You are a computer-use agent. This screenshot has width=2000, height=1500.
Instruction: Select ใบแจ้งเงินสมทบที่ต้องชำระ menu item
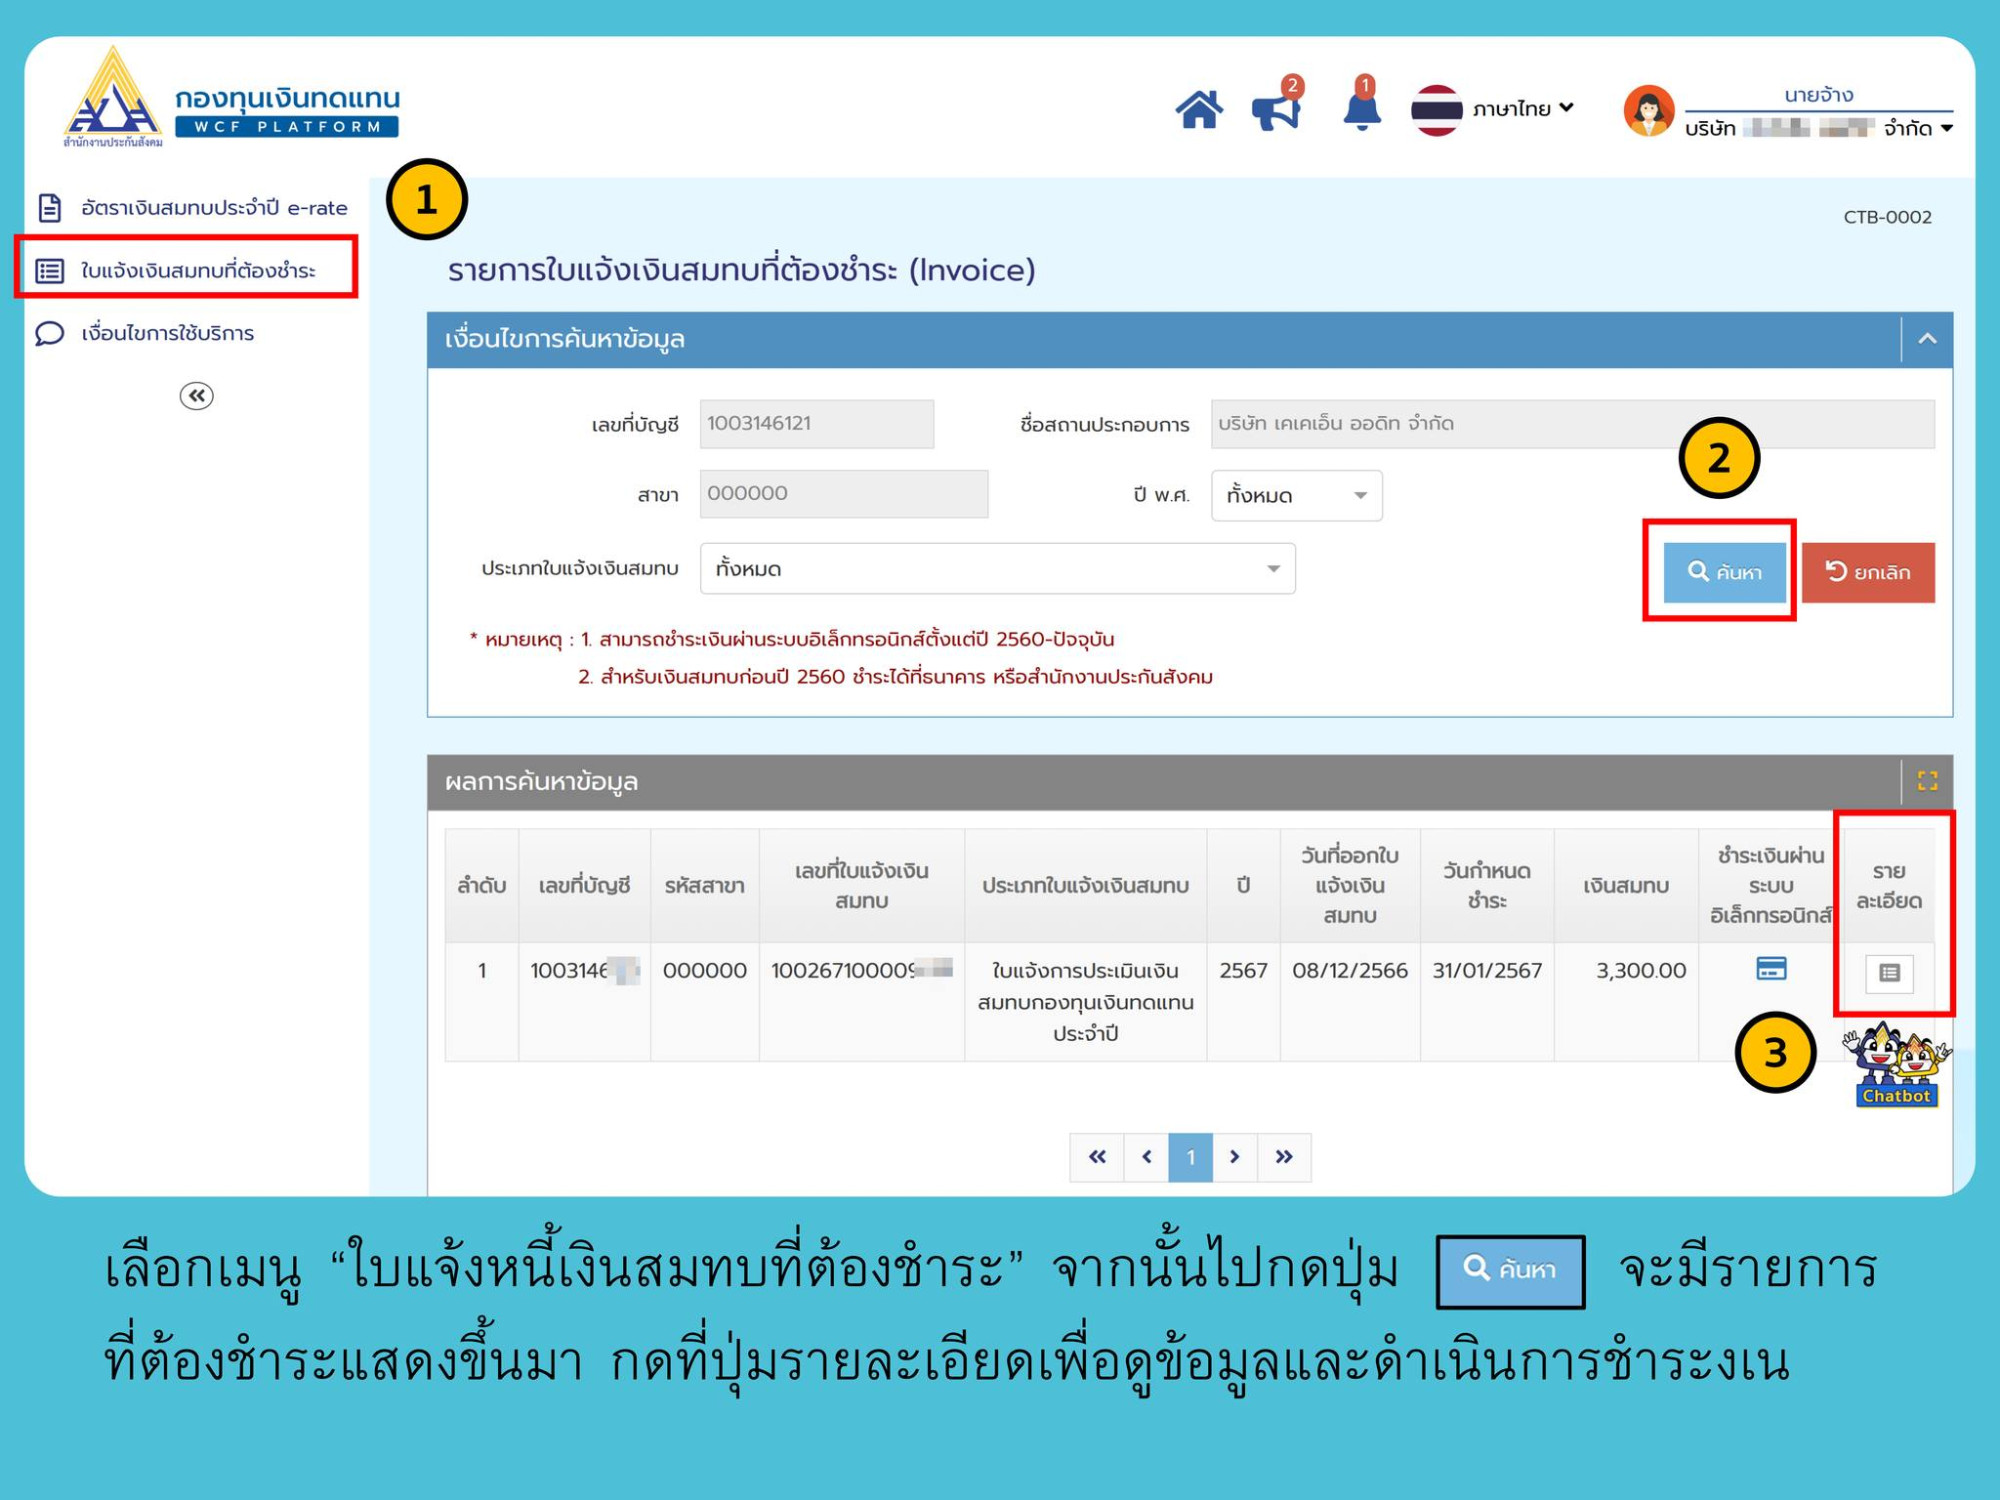[198, 270]
